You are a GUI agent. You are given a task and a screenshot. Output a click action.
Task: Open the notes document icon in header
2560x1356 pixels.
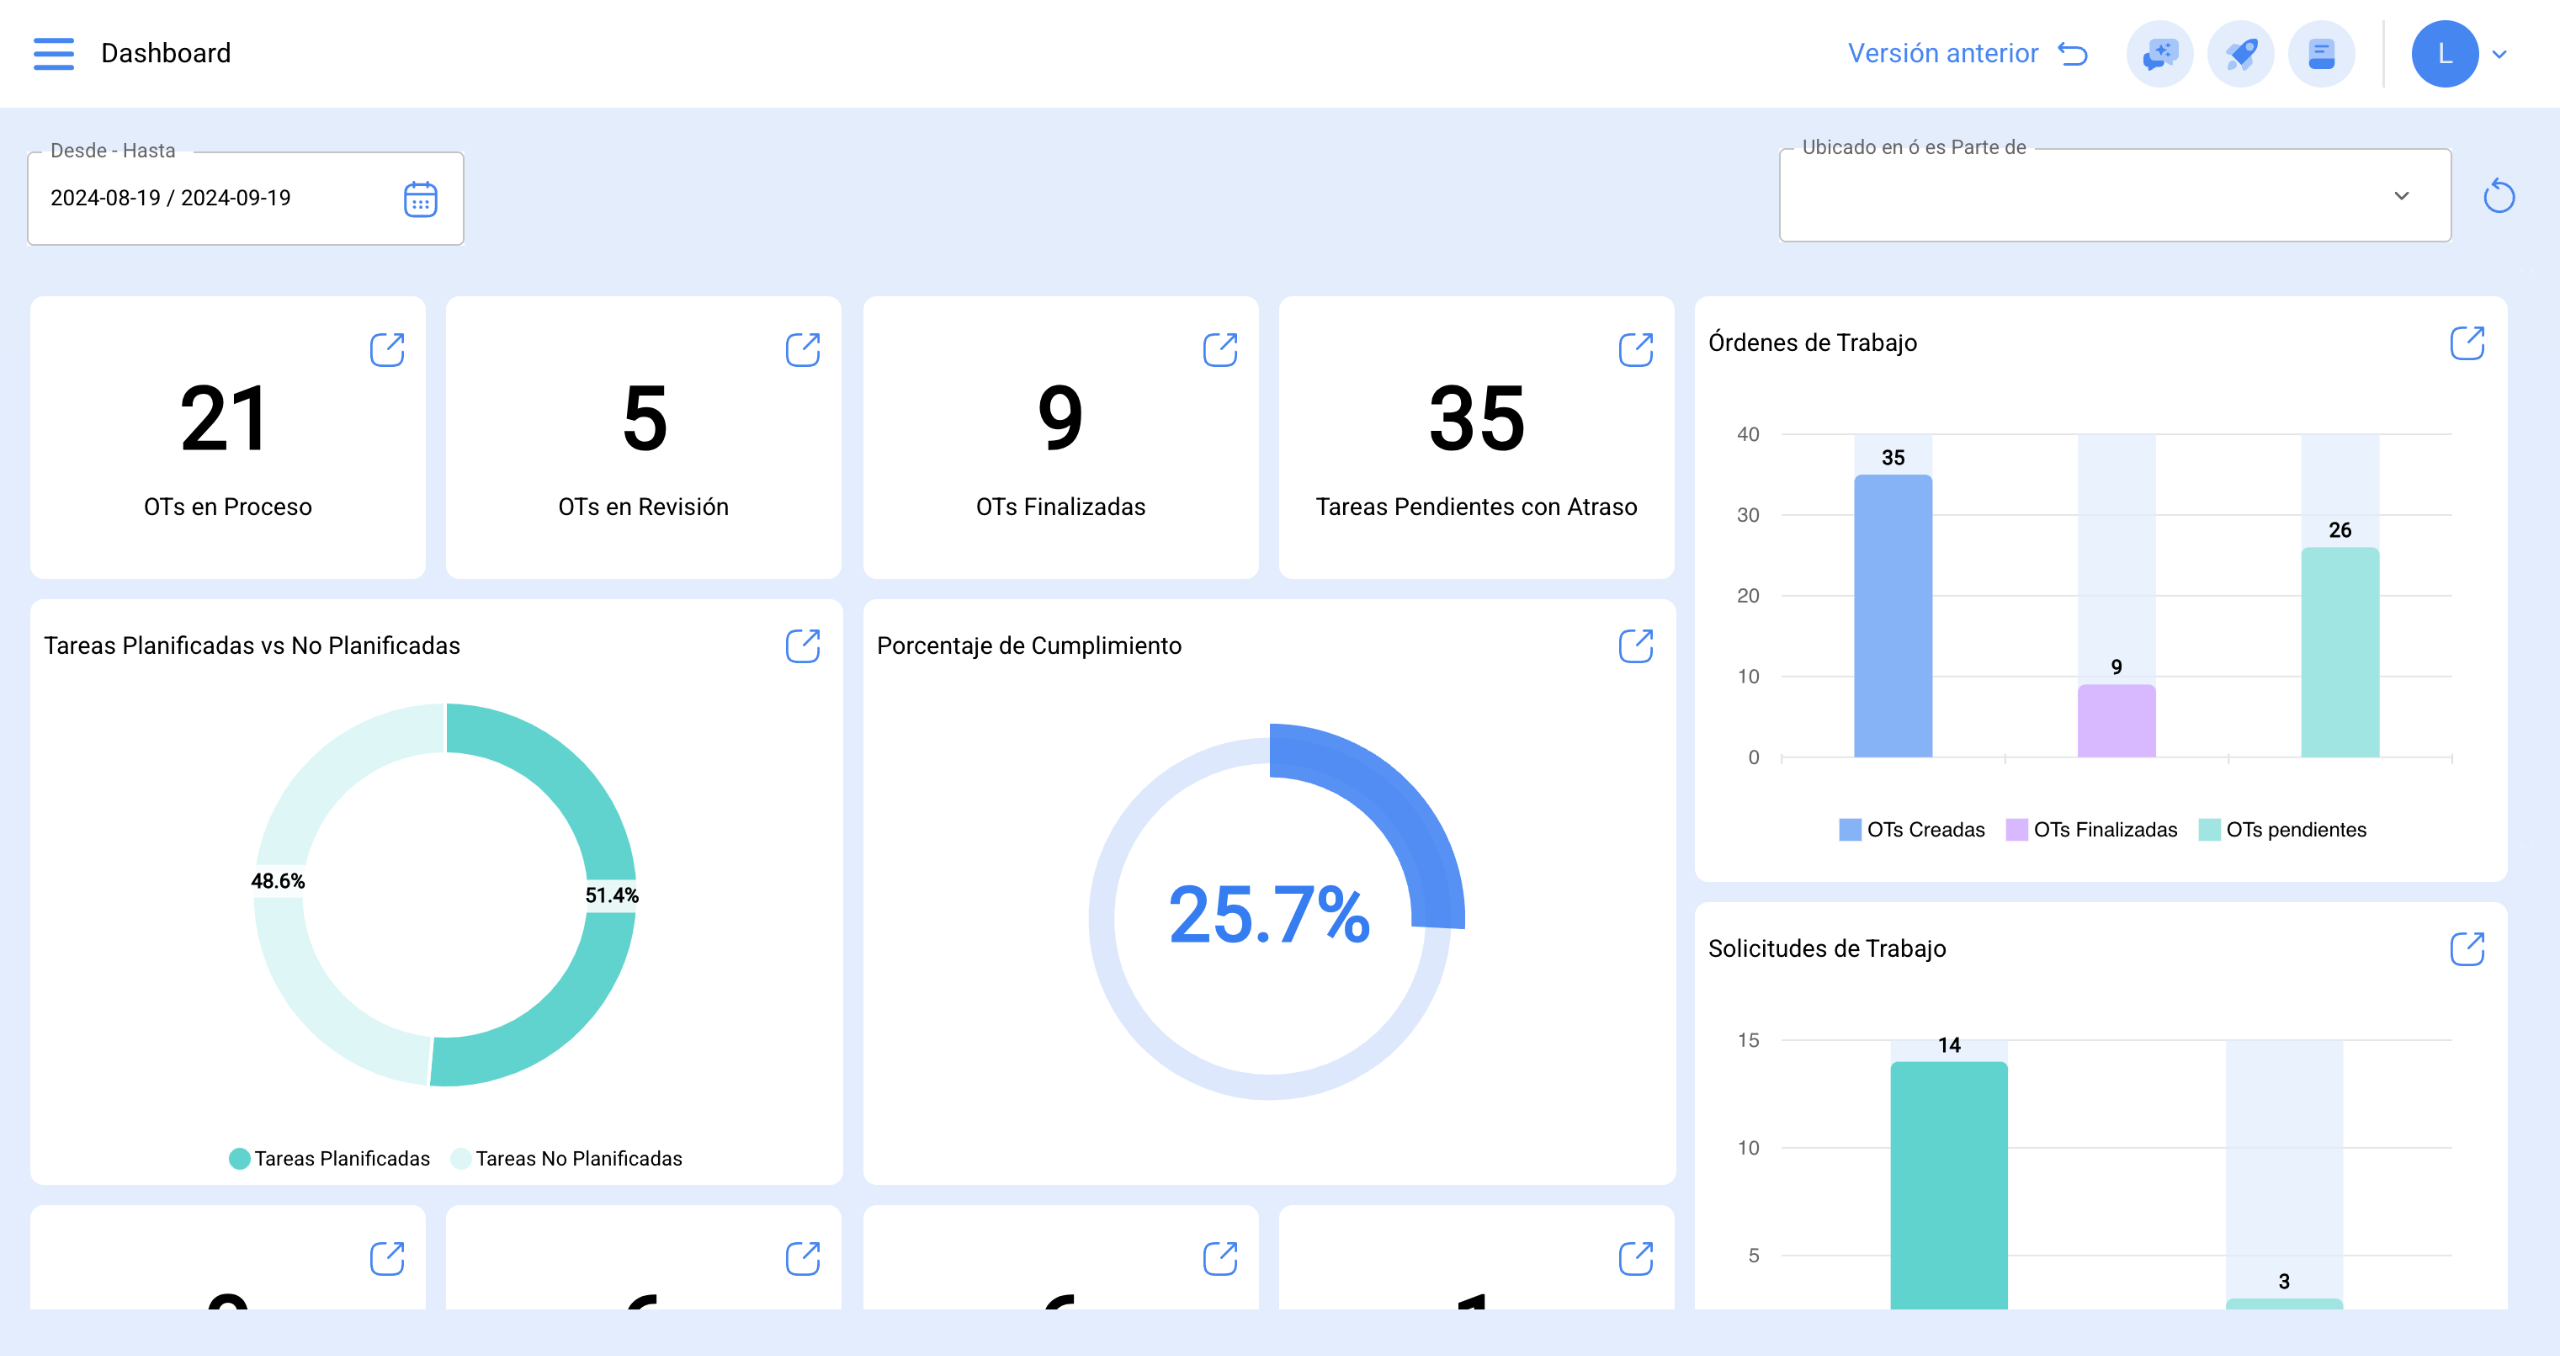[2321, 54]
